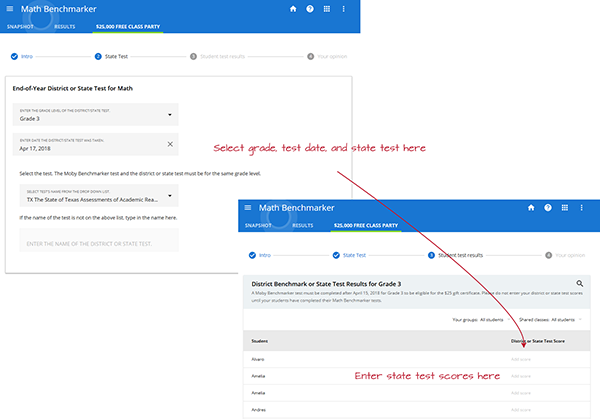Click search icon in State Test Results panel

[580, 284]
